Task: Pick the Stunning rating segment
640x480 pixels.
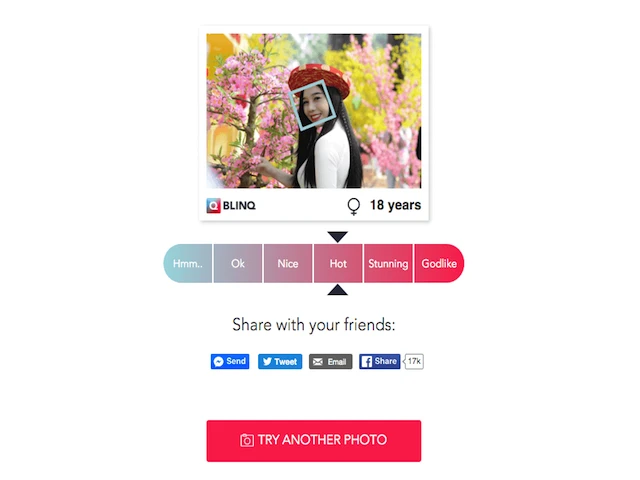Action: 388,263
